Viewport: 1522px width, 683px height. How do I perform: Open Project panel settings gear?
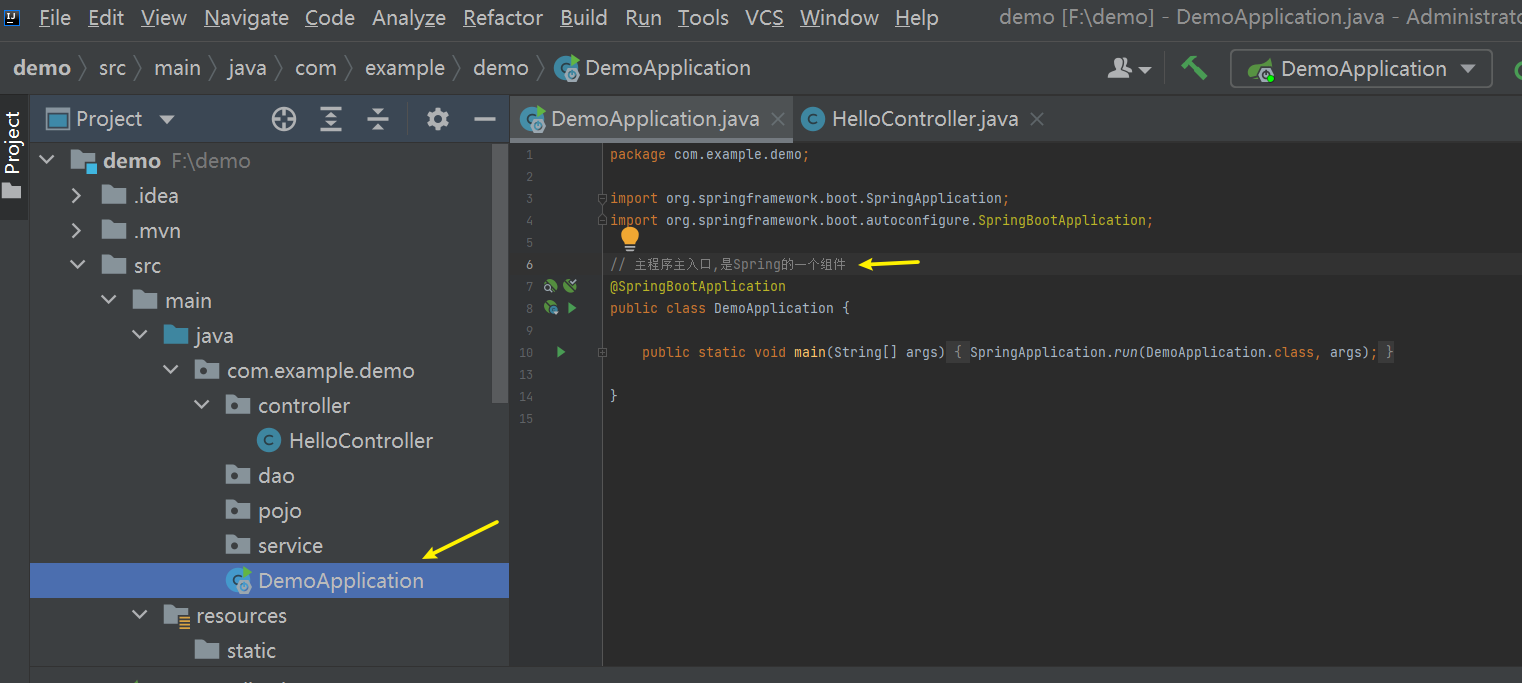tap(438, 119)
